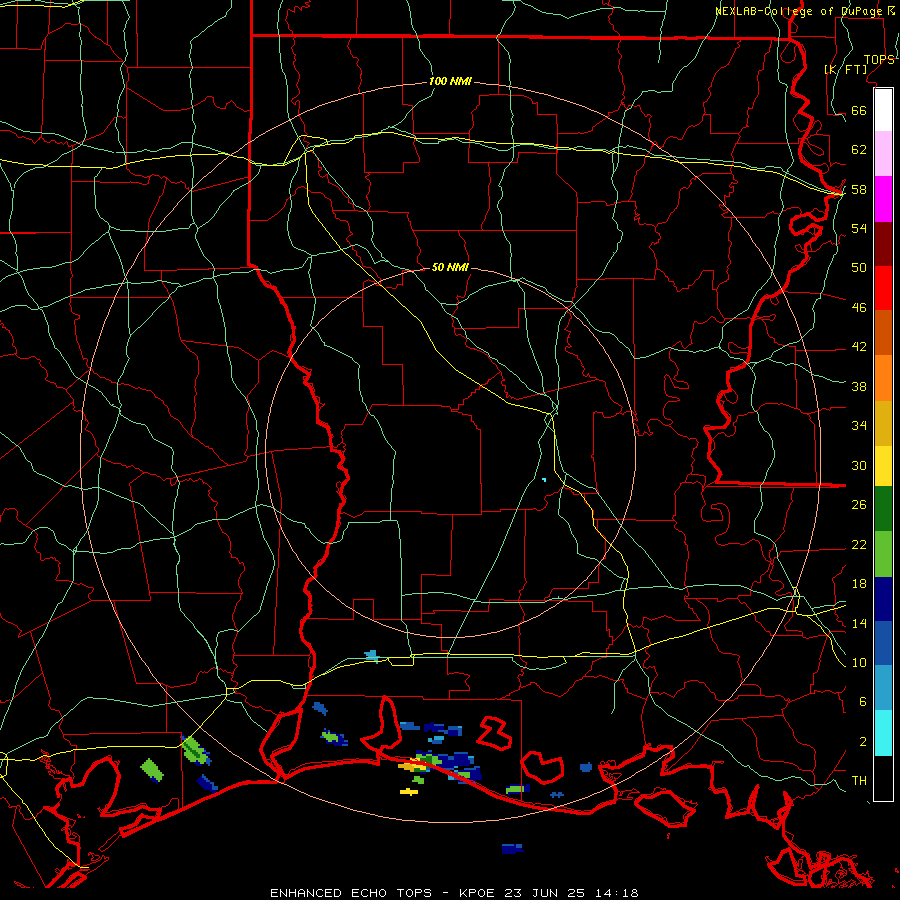Click the legend value "2"
The width and height of the screenshot is (900, 900).
click(x=863, y=741)
